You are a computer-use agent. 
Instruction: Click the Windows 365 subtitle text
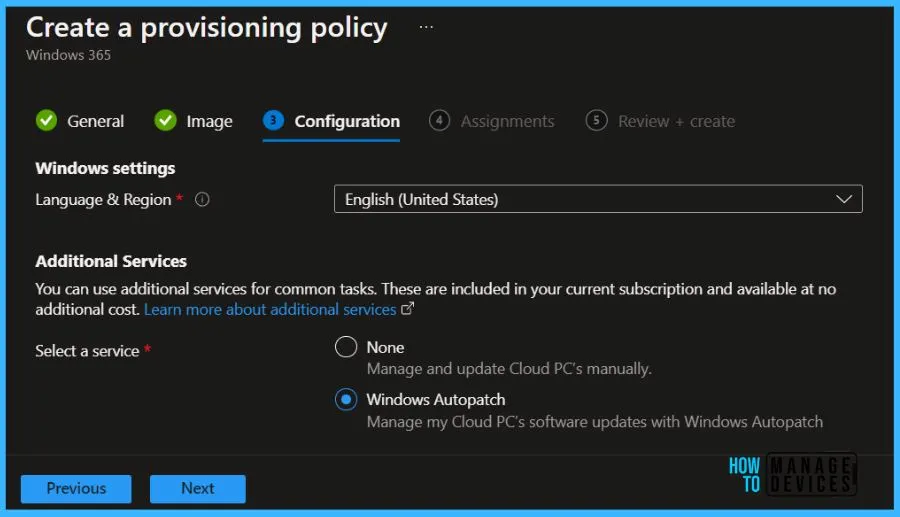pyautogui.click(x=68, y=55)
